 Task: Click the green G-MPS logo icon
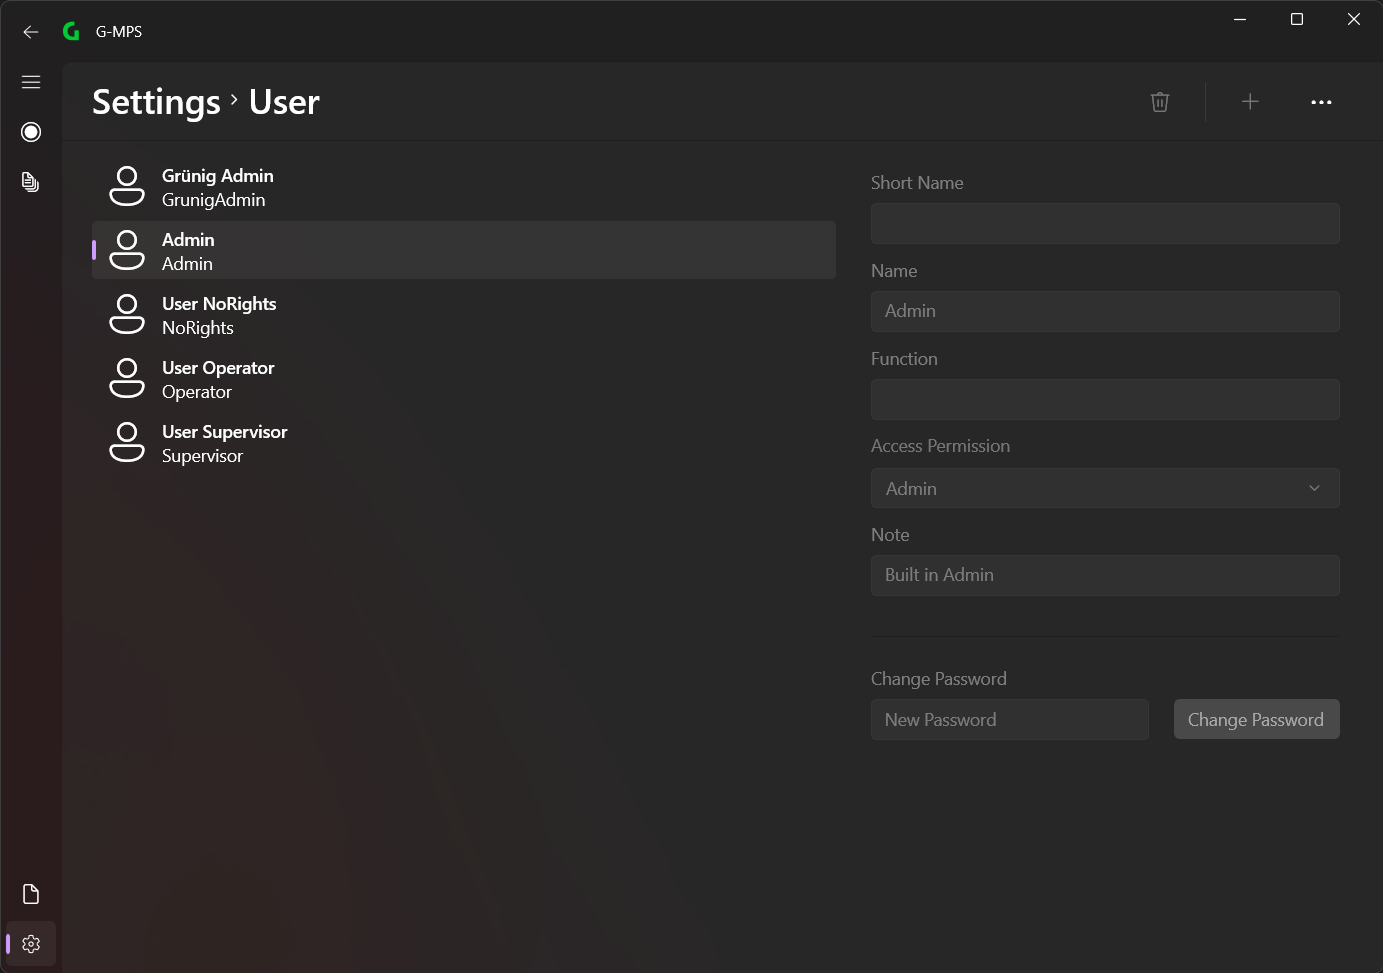[x=71, y=32]
